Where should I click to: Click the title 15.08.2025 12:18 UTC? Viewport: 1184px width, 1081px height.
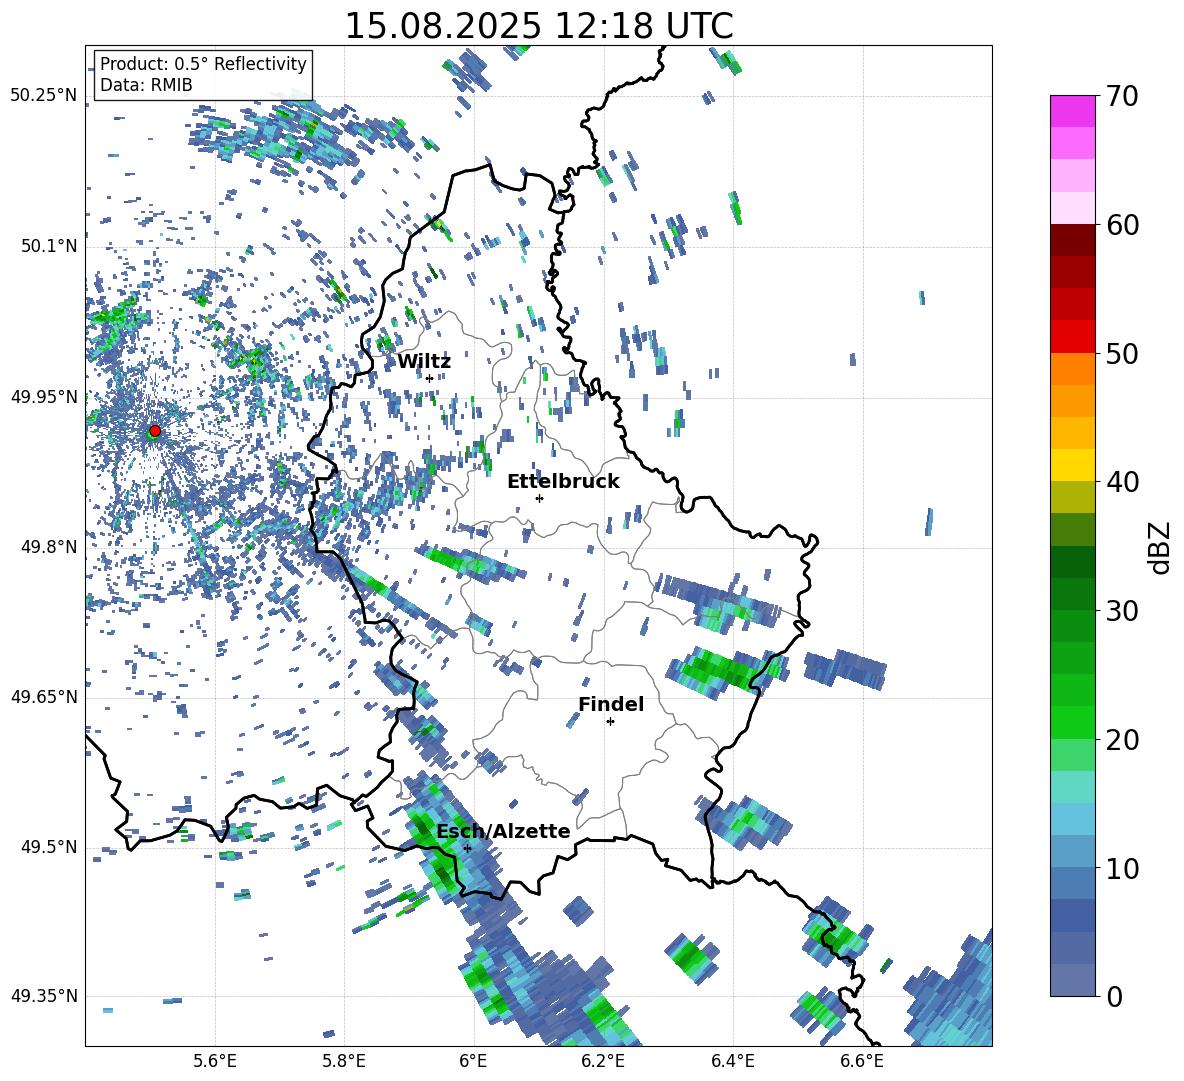[x=539, y=26]
